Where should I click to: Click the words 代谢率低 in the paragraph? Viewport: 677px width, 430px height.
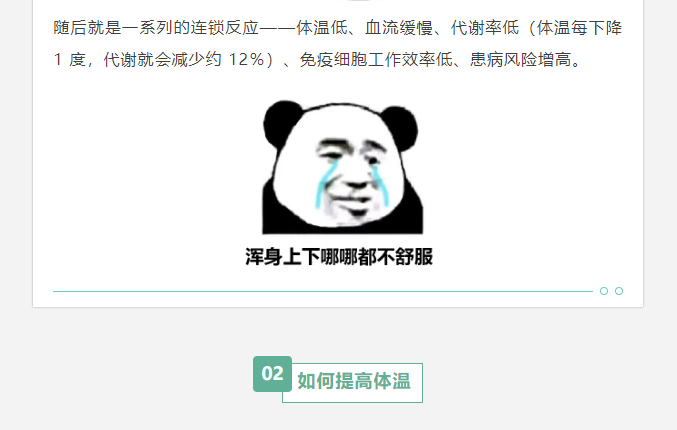(x=485, y=28)
